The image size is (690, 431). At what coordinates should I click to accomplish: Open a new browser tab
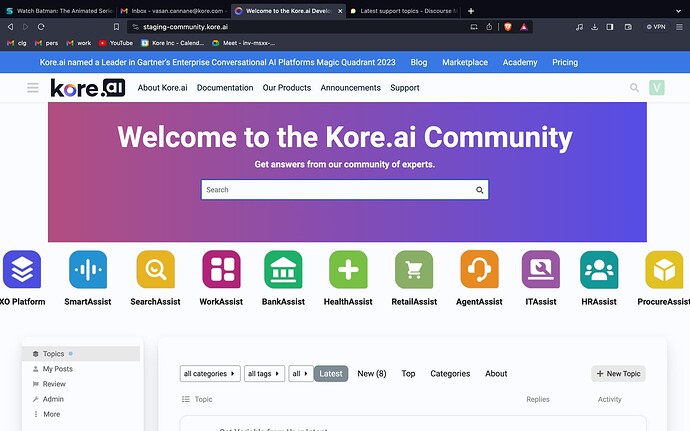coord(471,11)
